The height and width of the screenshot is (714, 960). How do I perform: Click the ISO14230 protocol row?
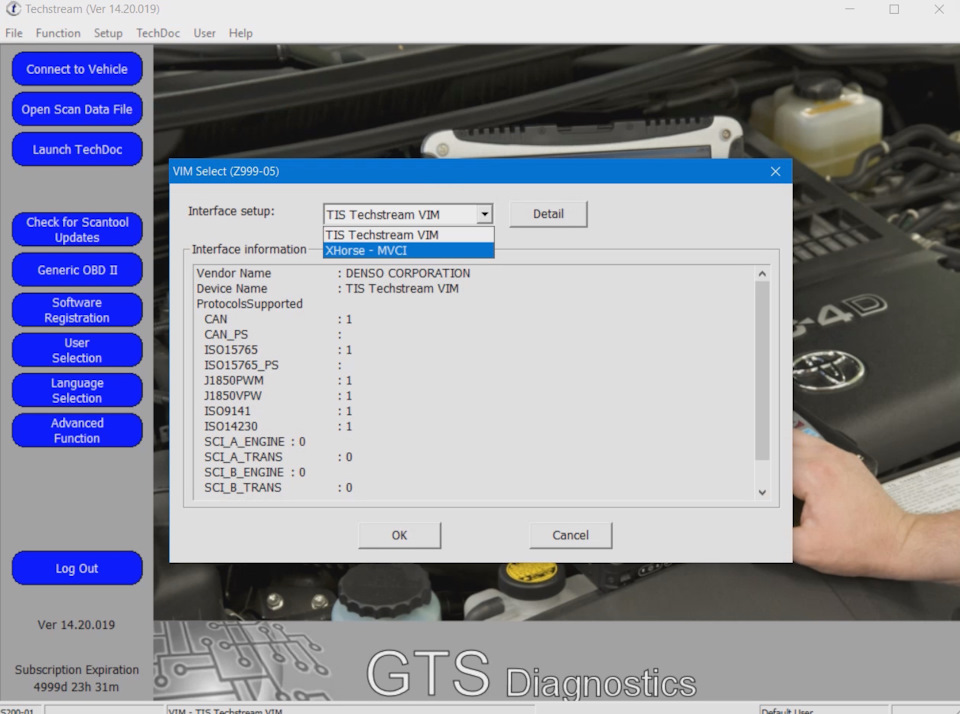278,426
